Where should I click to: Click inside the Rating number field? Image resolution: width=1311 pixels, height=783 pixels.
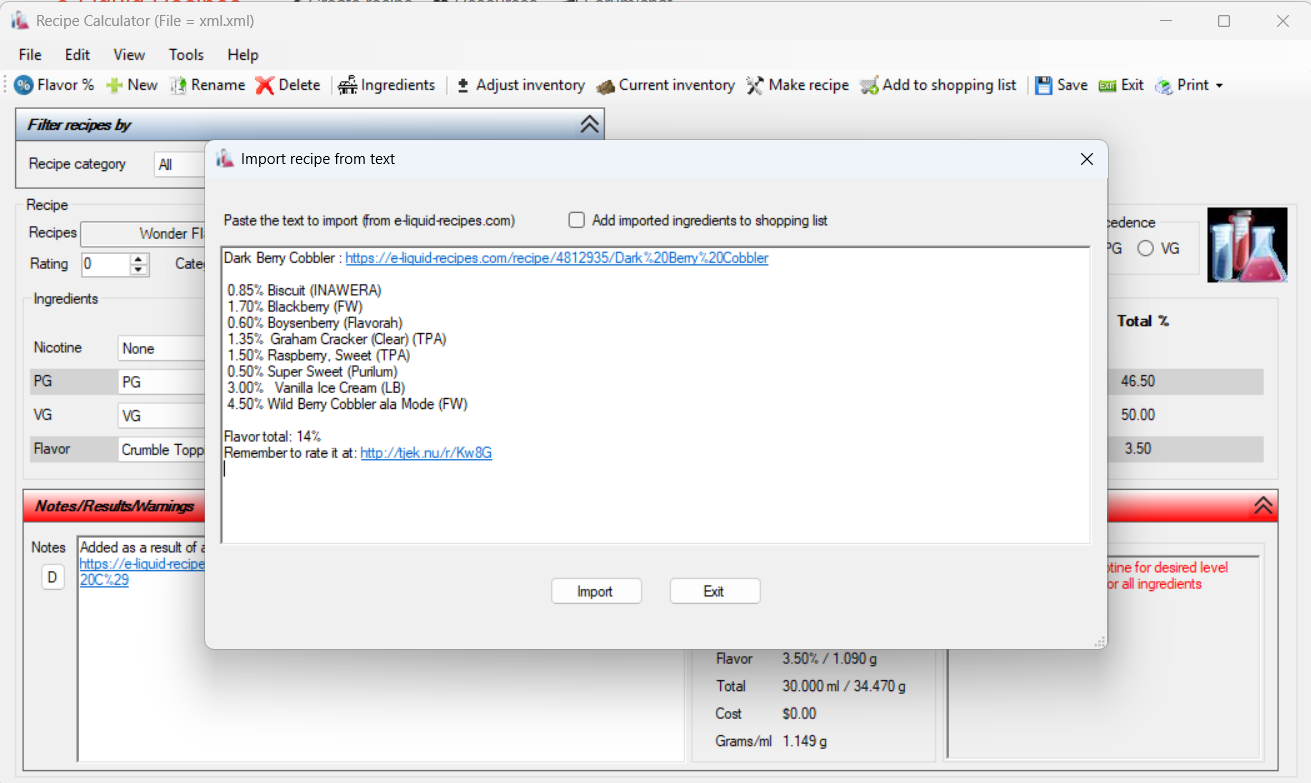pyautogui.click(x=106, y=264)
